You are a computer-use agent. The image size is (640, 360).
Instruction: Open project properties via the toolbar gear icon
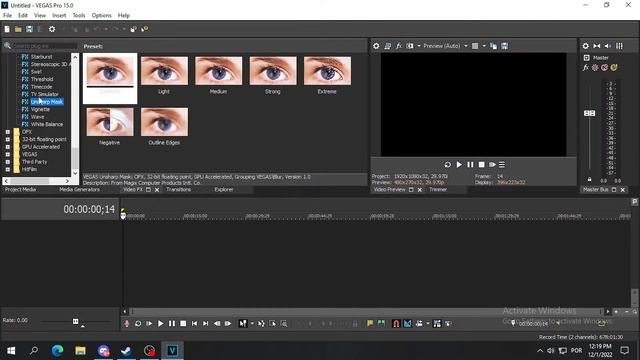click(x=52, y=29)
